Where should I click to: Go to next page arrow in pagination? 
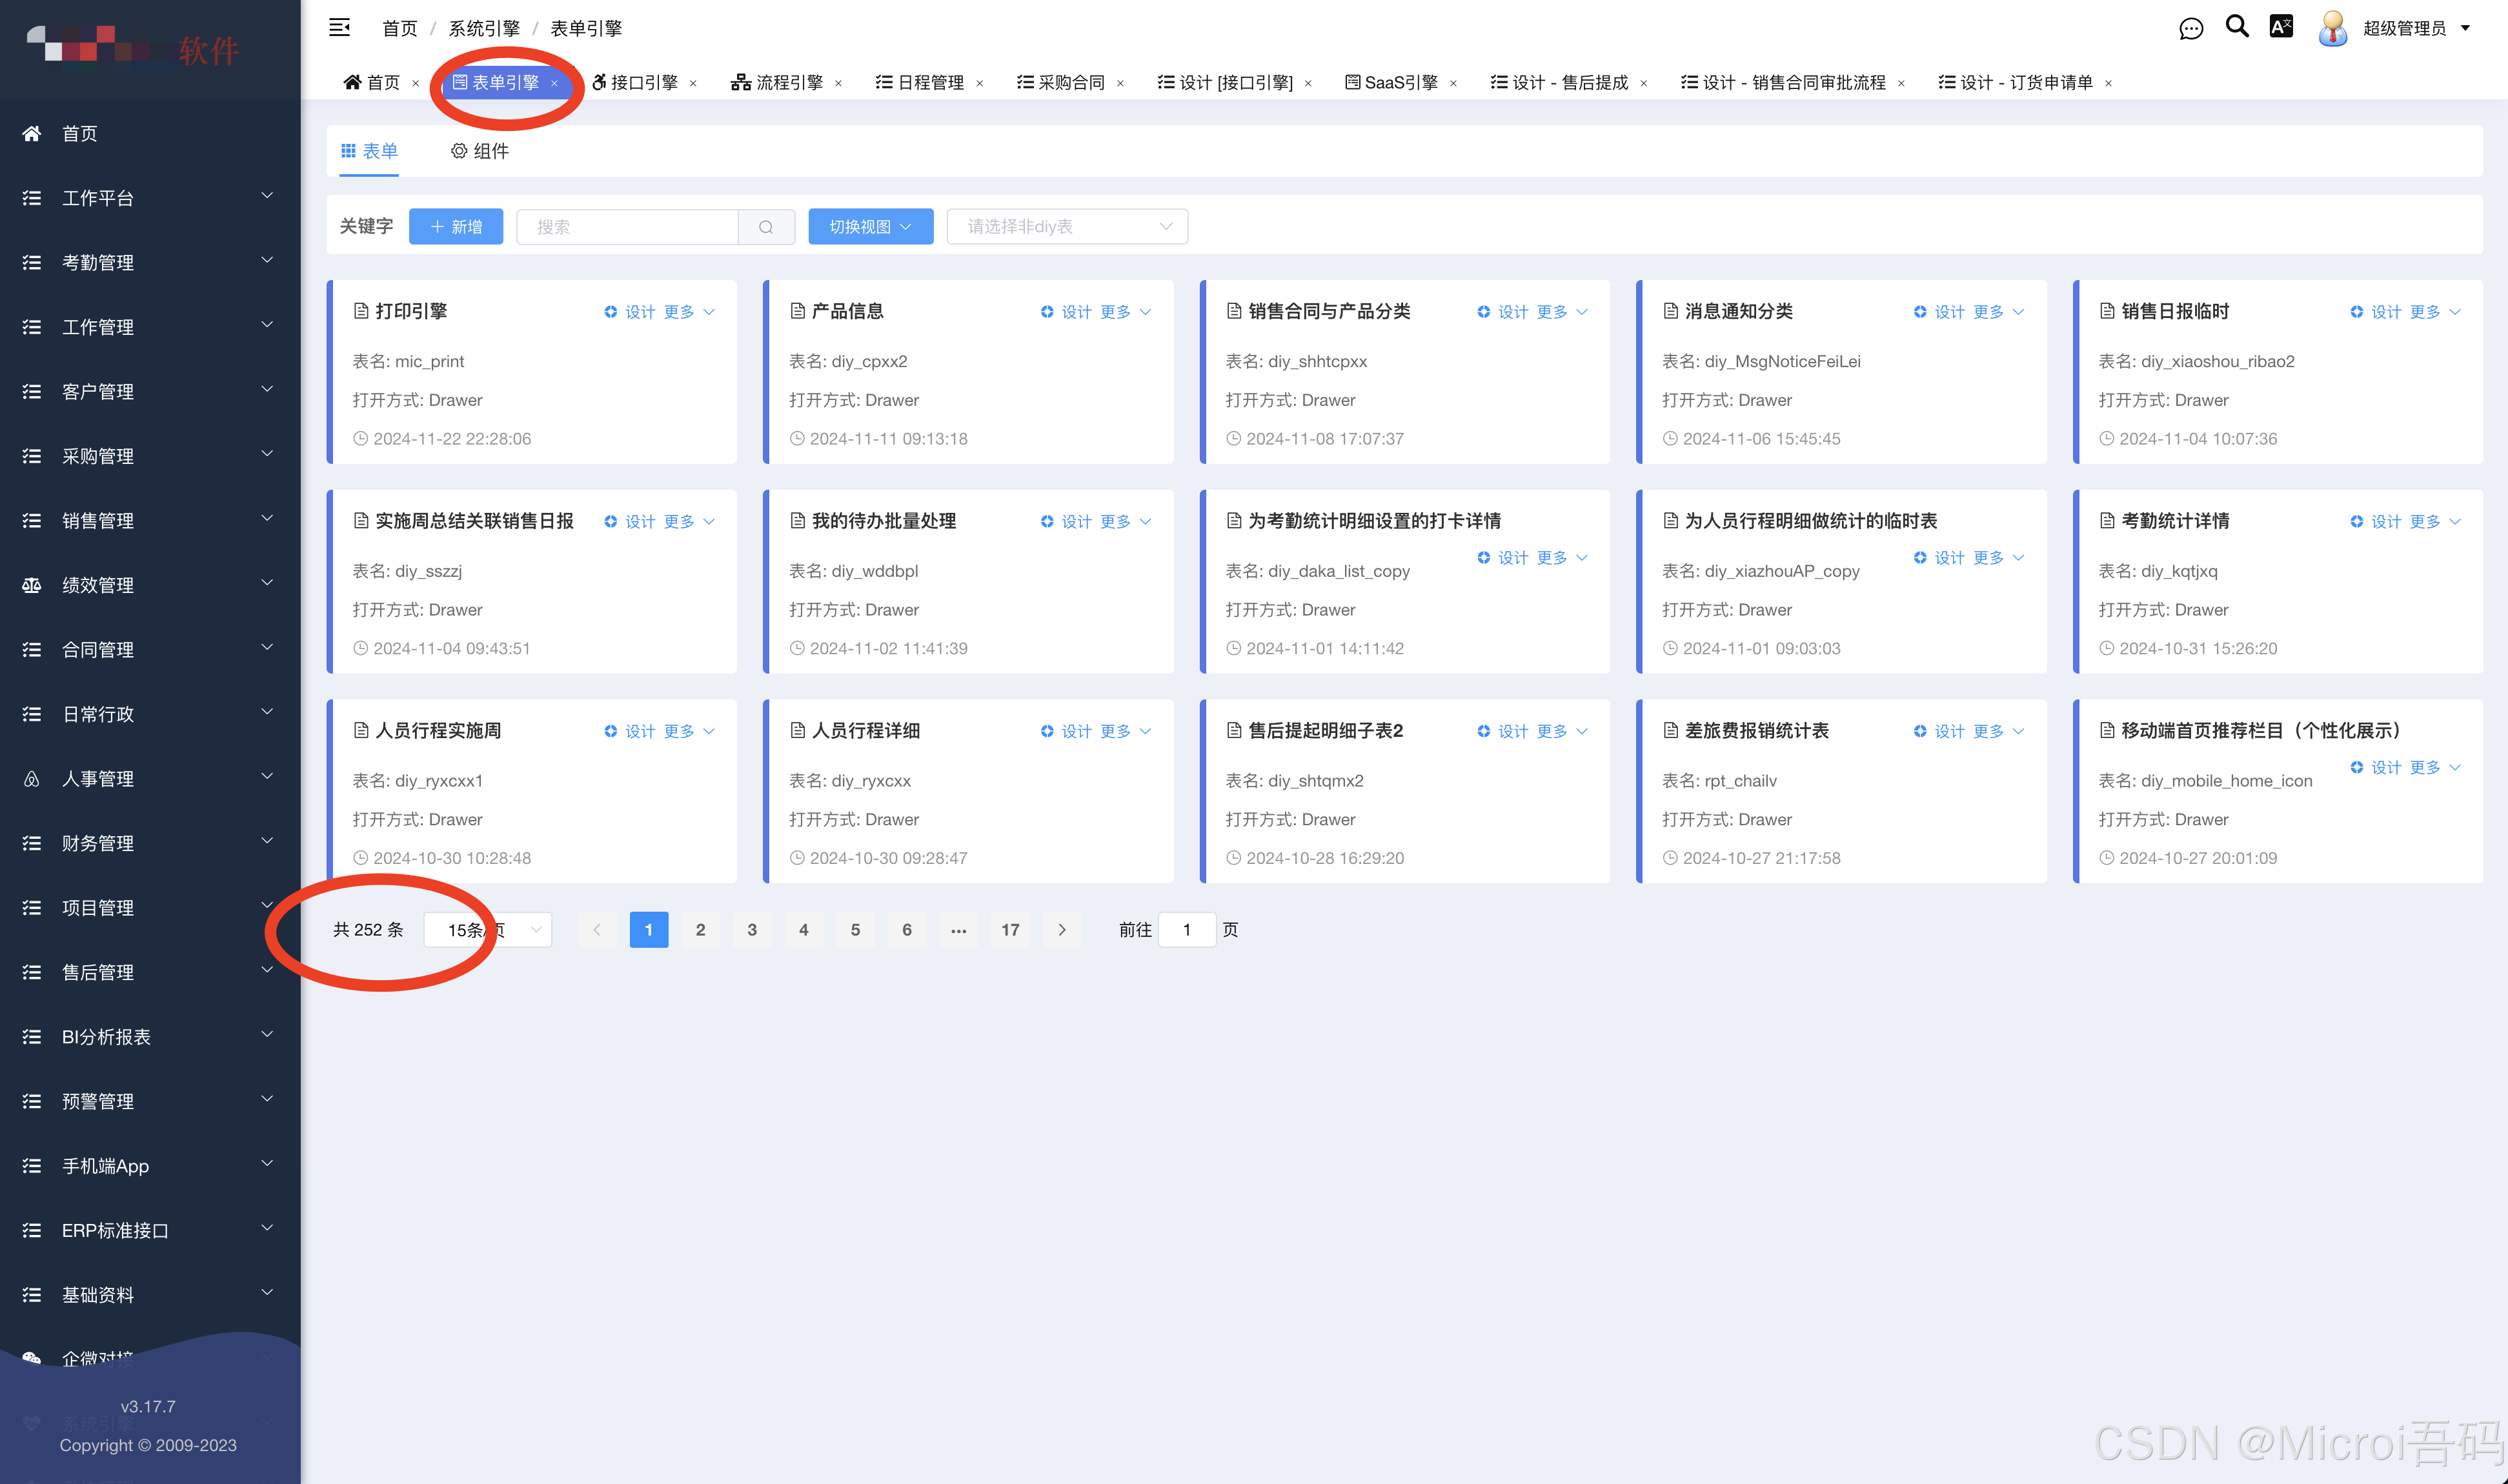pos(1062,930)
